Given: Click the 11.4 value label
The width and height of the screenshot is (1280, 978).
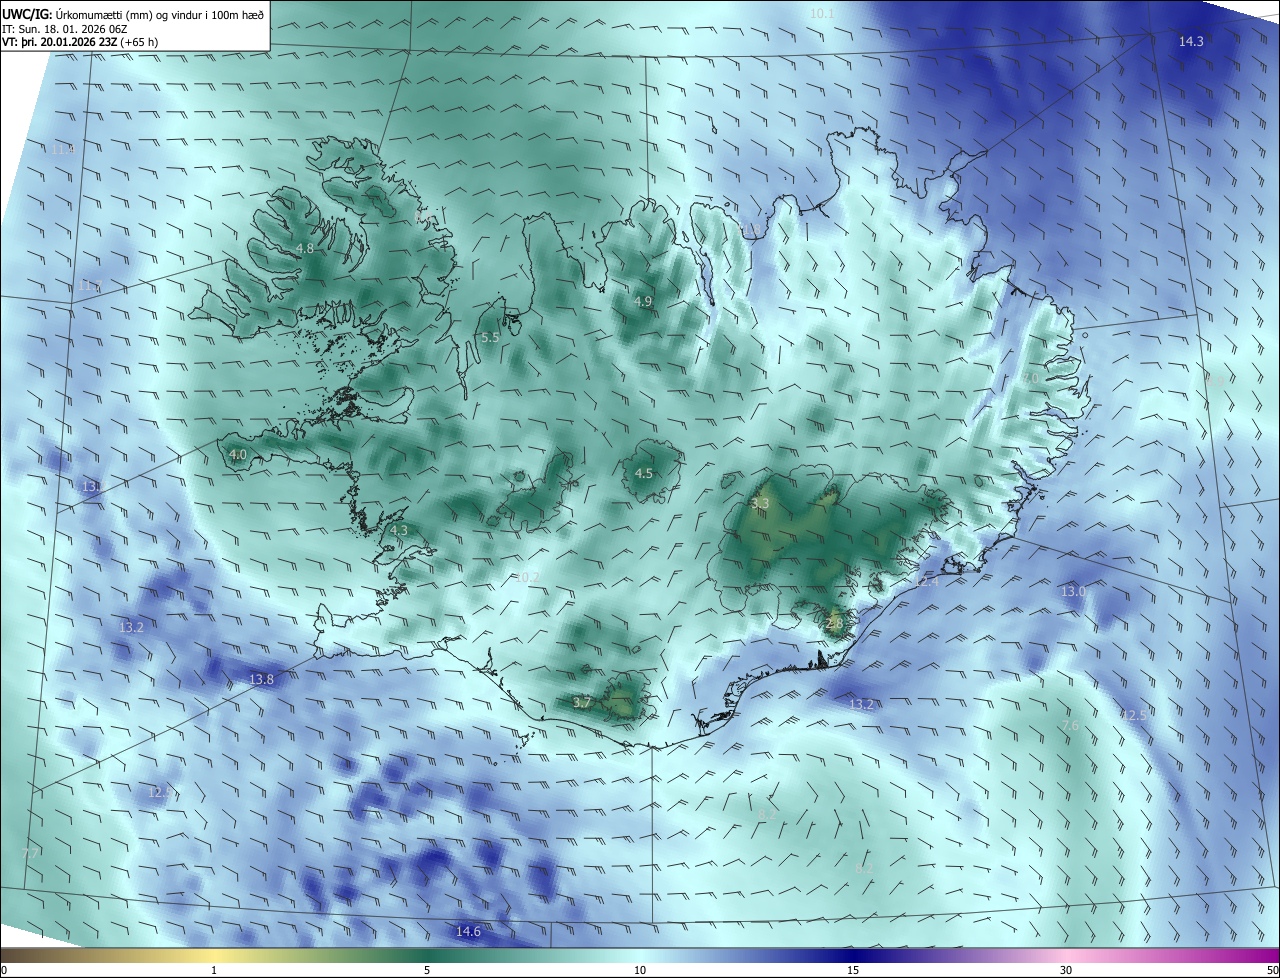Looking at the screenshot, I should coord(62,149).
